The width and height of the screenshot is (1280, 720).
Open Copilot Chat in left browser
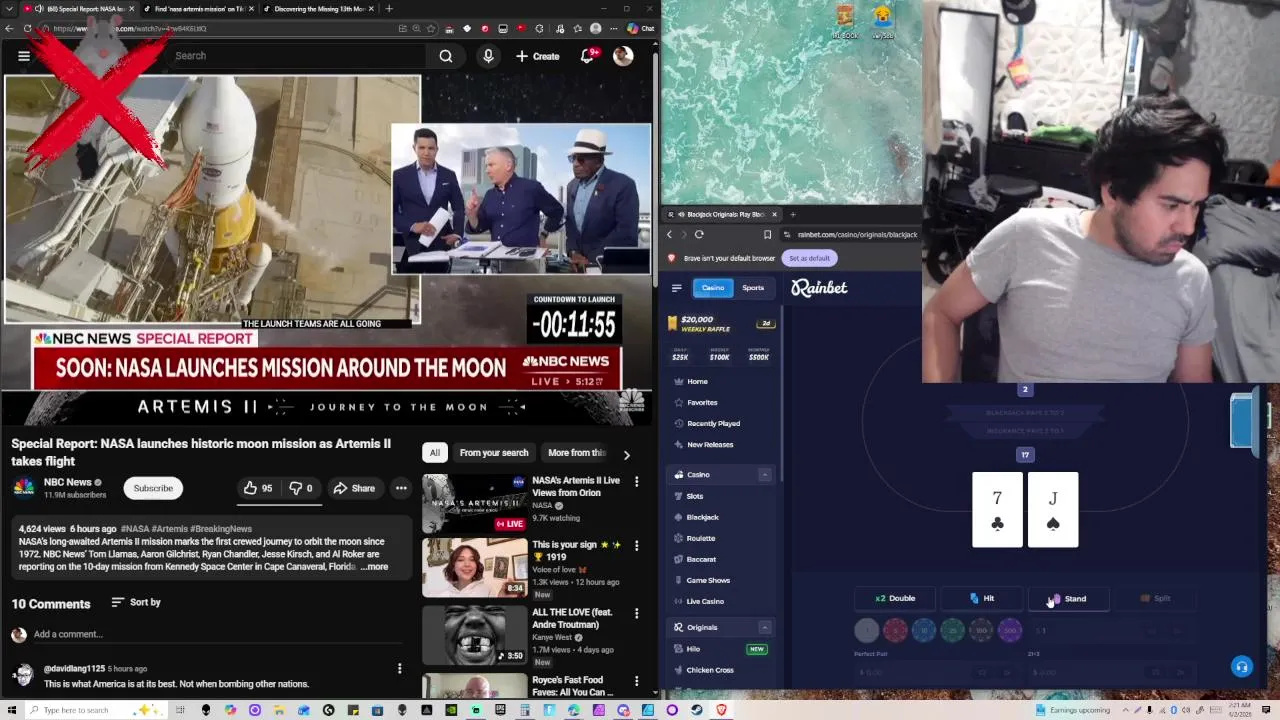(x=640, y=28)
